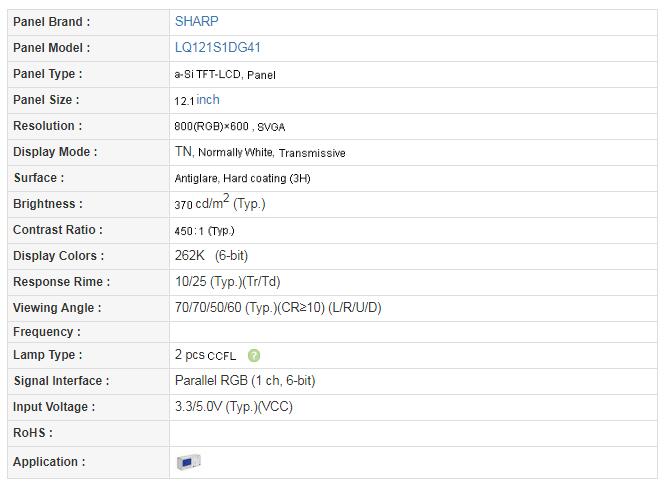Open the SHARP brand link

click(196, 21)
